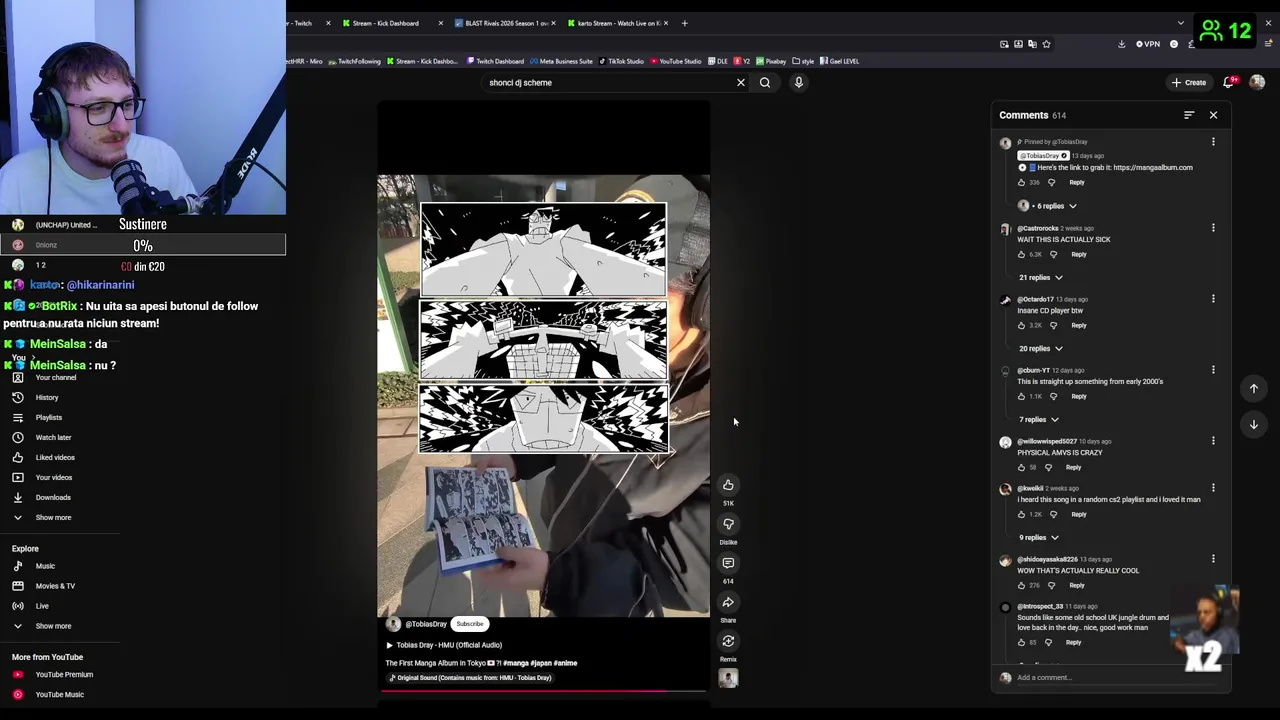Go to next short with down arrow
The height and width of the screenshot is (720, 1280).
coord(1253,424)
